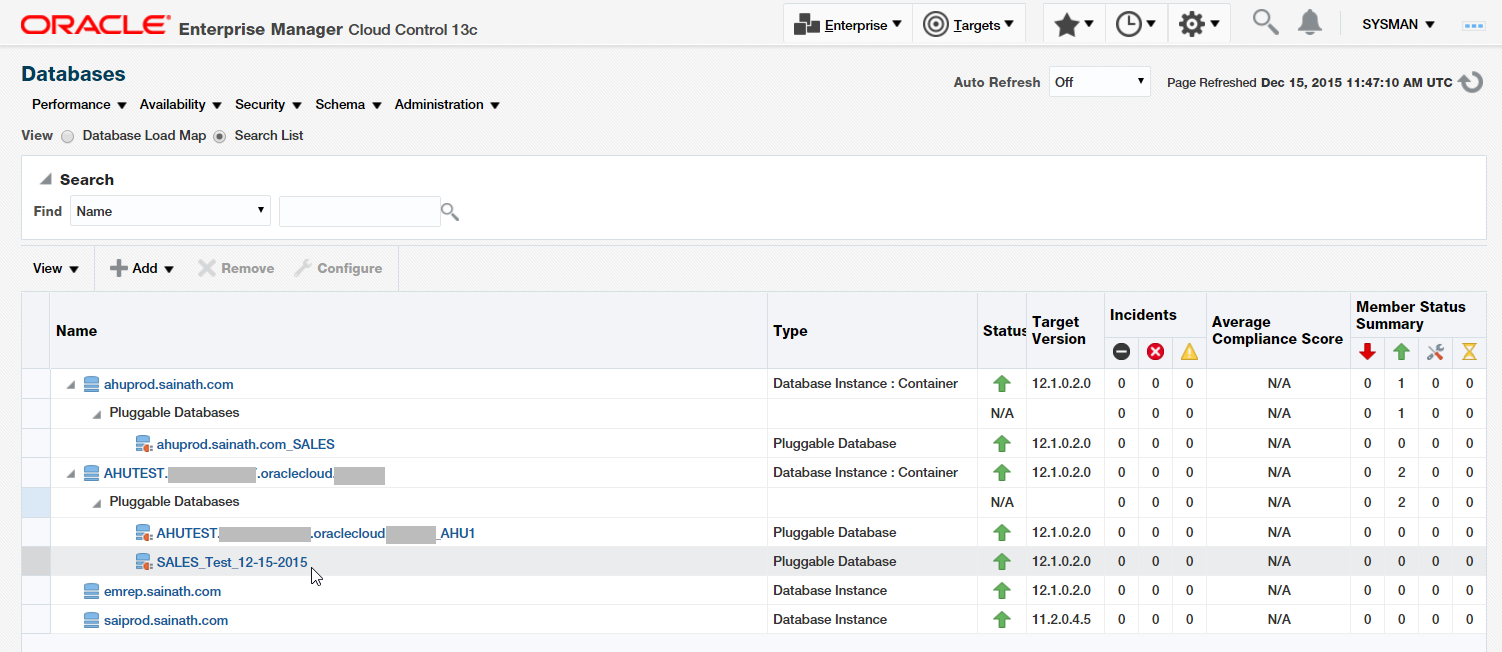Click the search magnifier next to Find field
The width and height of the screenshot is (1502, 652).
coord(450,211)
